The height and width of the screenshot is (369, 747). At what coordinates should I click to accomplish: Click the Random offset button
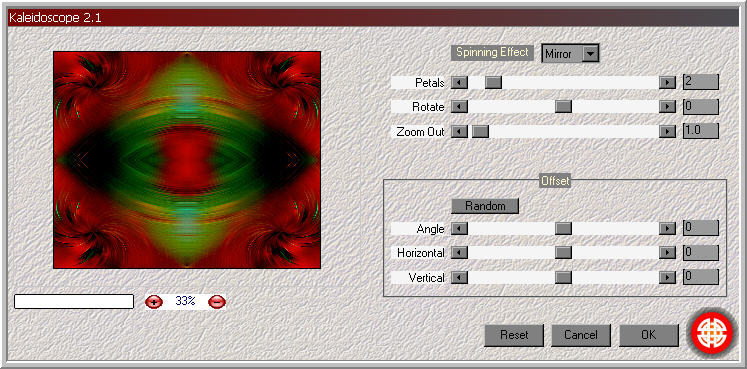pos(485,206)
